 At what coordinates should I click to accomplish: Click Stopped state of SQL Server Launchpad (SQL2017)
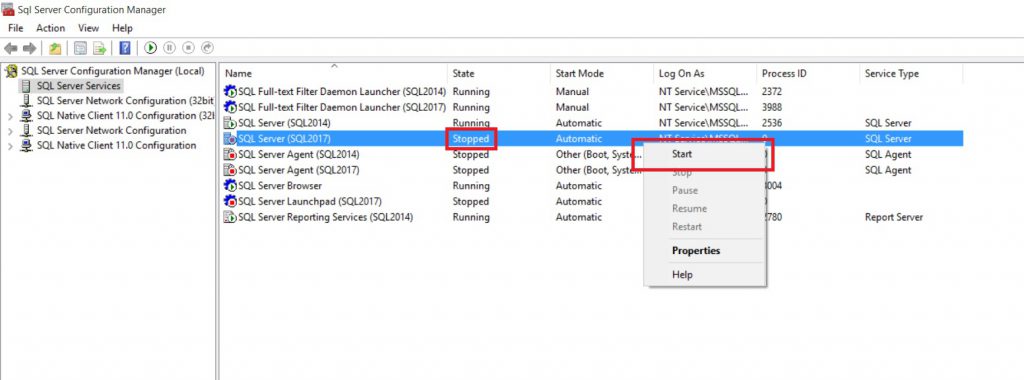[471, 201]
